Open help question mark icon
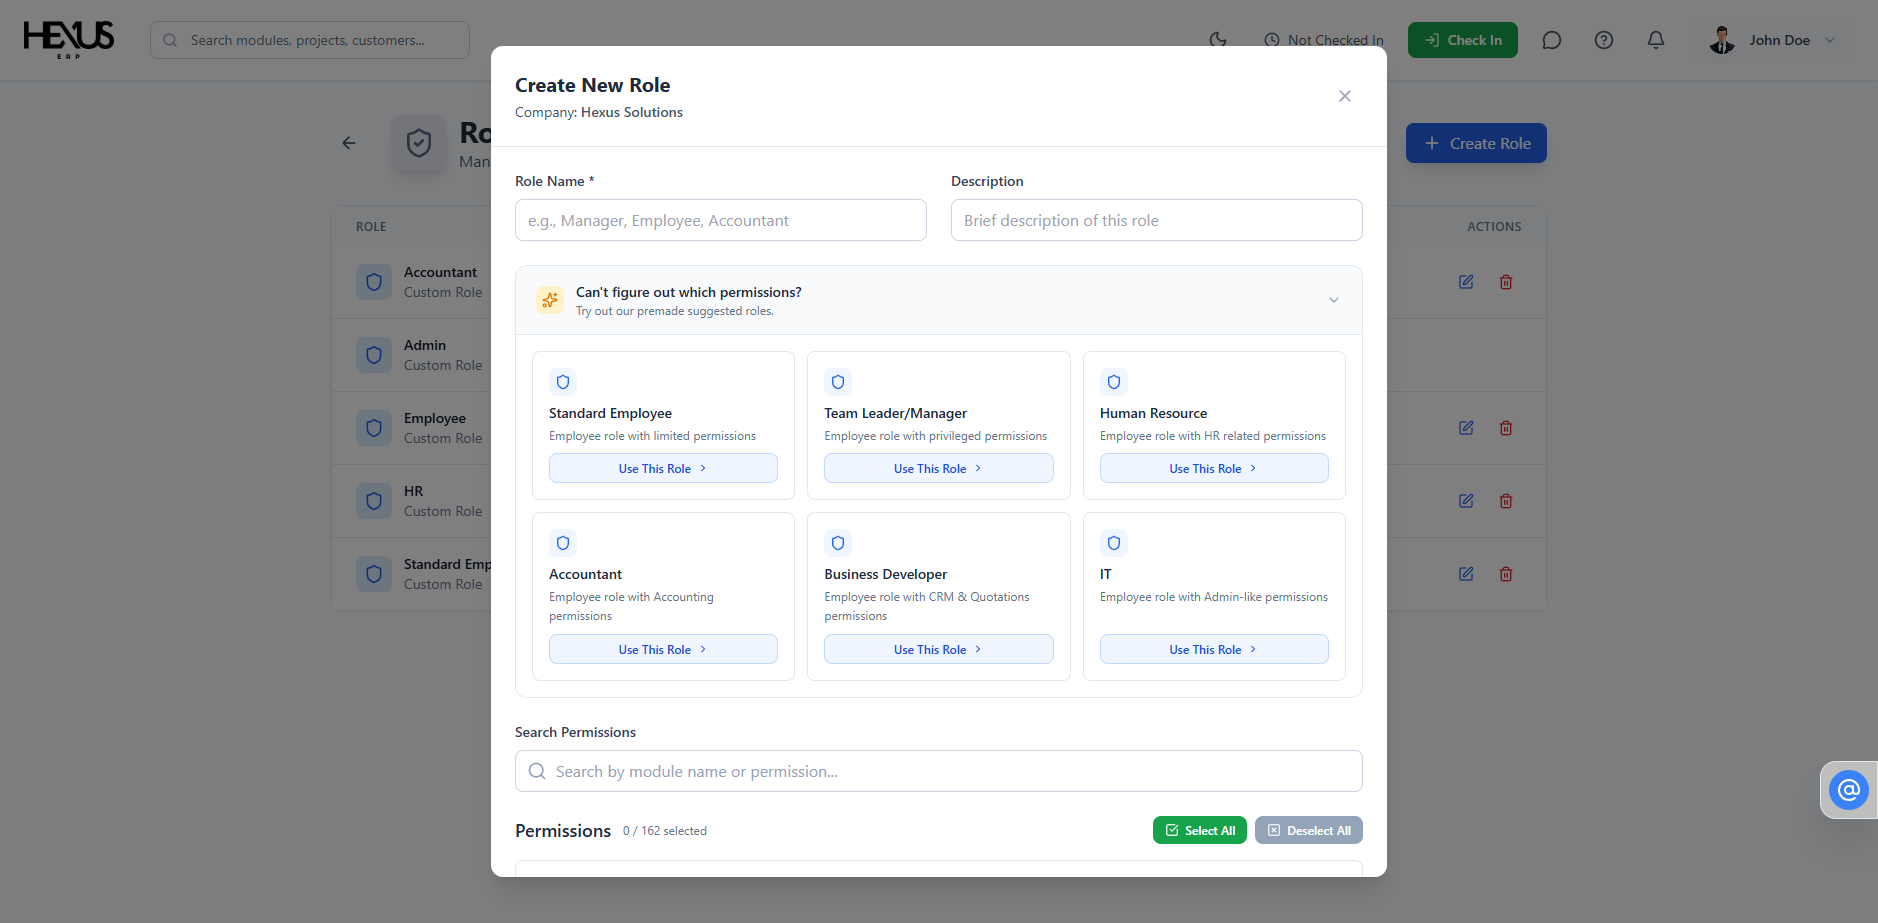Image resolution: width=1878 pixels, height=923 pixels. (1604, 40)
